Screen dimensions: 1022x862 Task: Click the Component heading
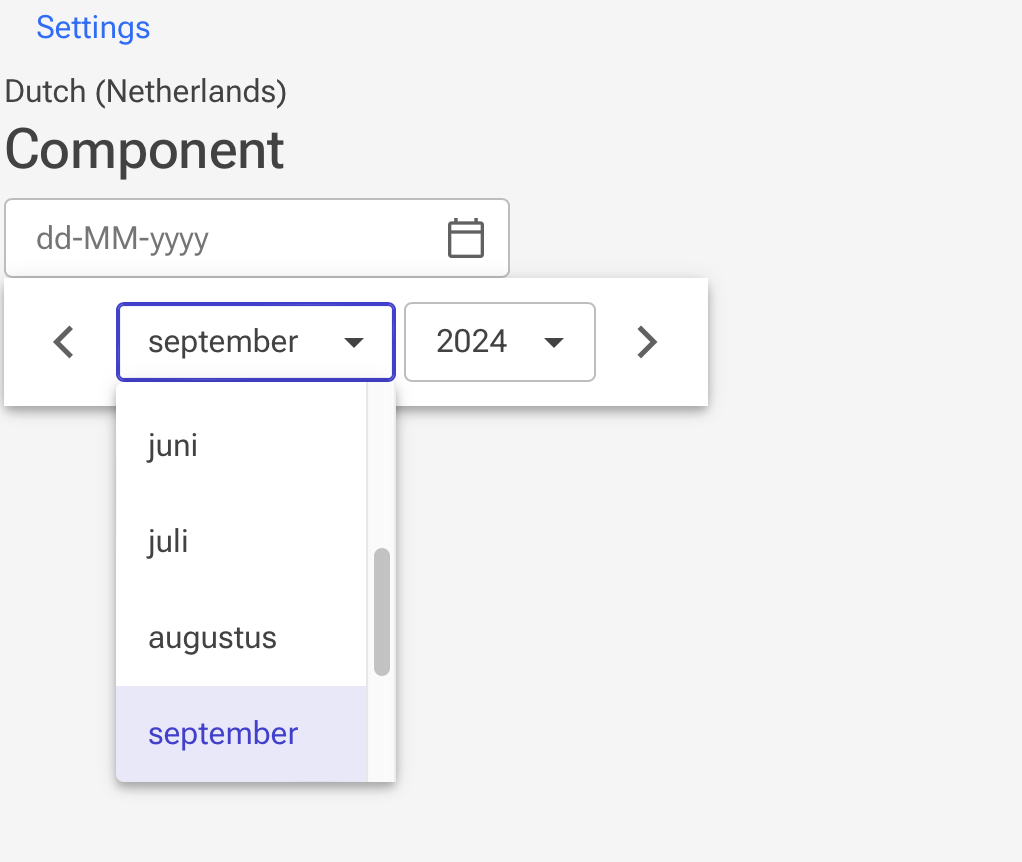coord(144,150)
